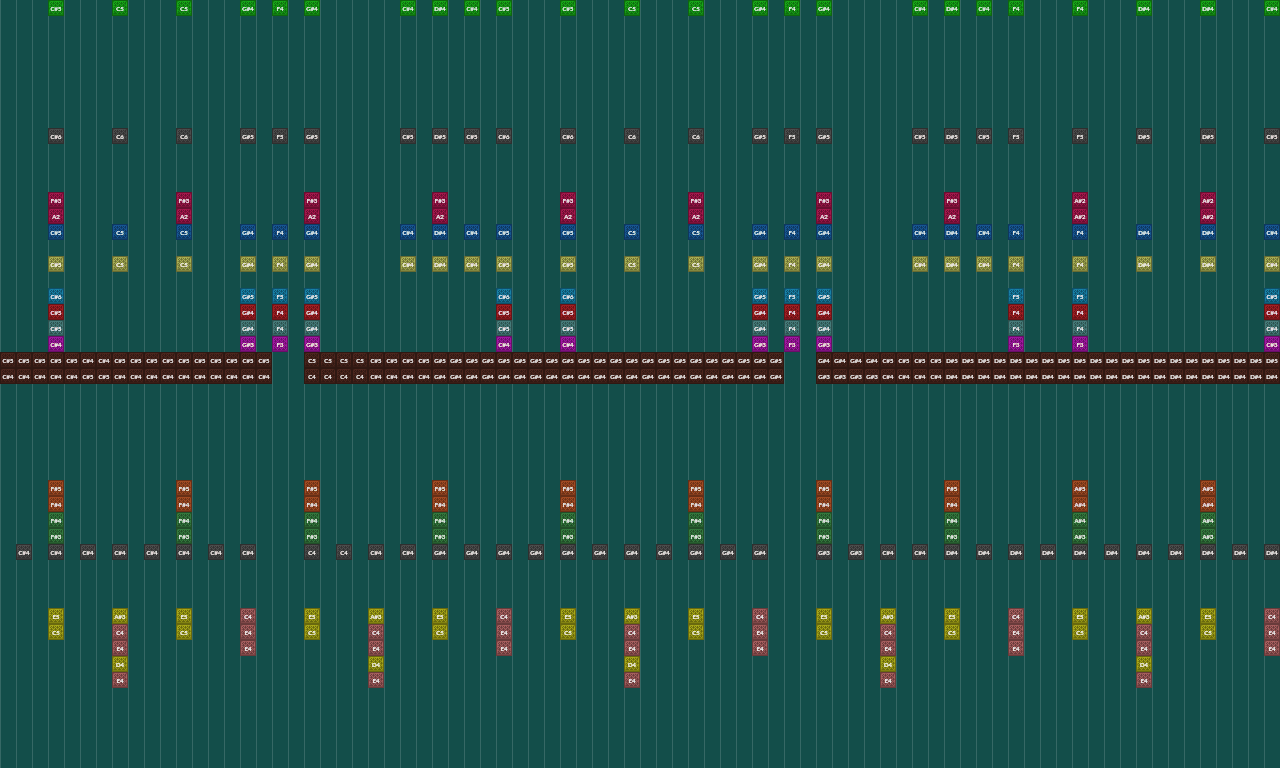
Task: Select the leftmost magenta F3 note
Action: pos(280,344)
